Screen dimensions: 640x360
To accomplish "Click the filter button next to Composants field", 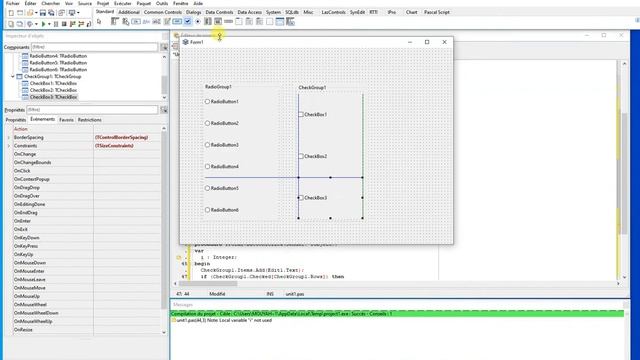I will tap(164, 47).
